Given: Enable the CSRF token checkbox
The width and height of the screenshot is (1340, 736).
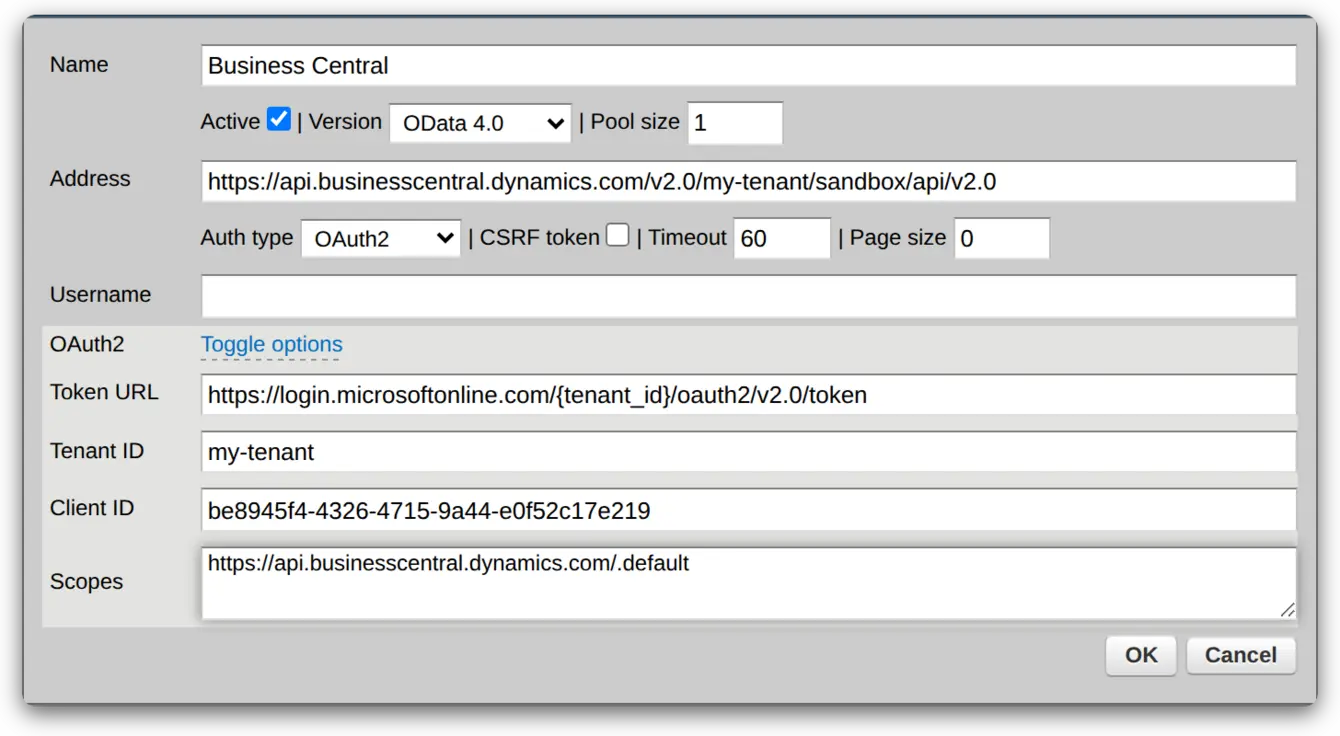Looking at the screenshot, I should pos(618,235).
